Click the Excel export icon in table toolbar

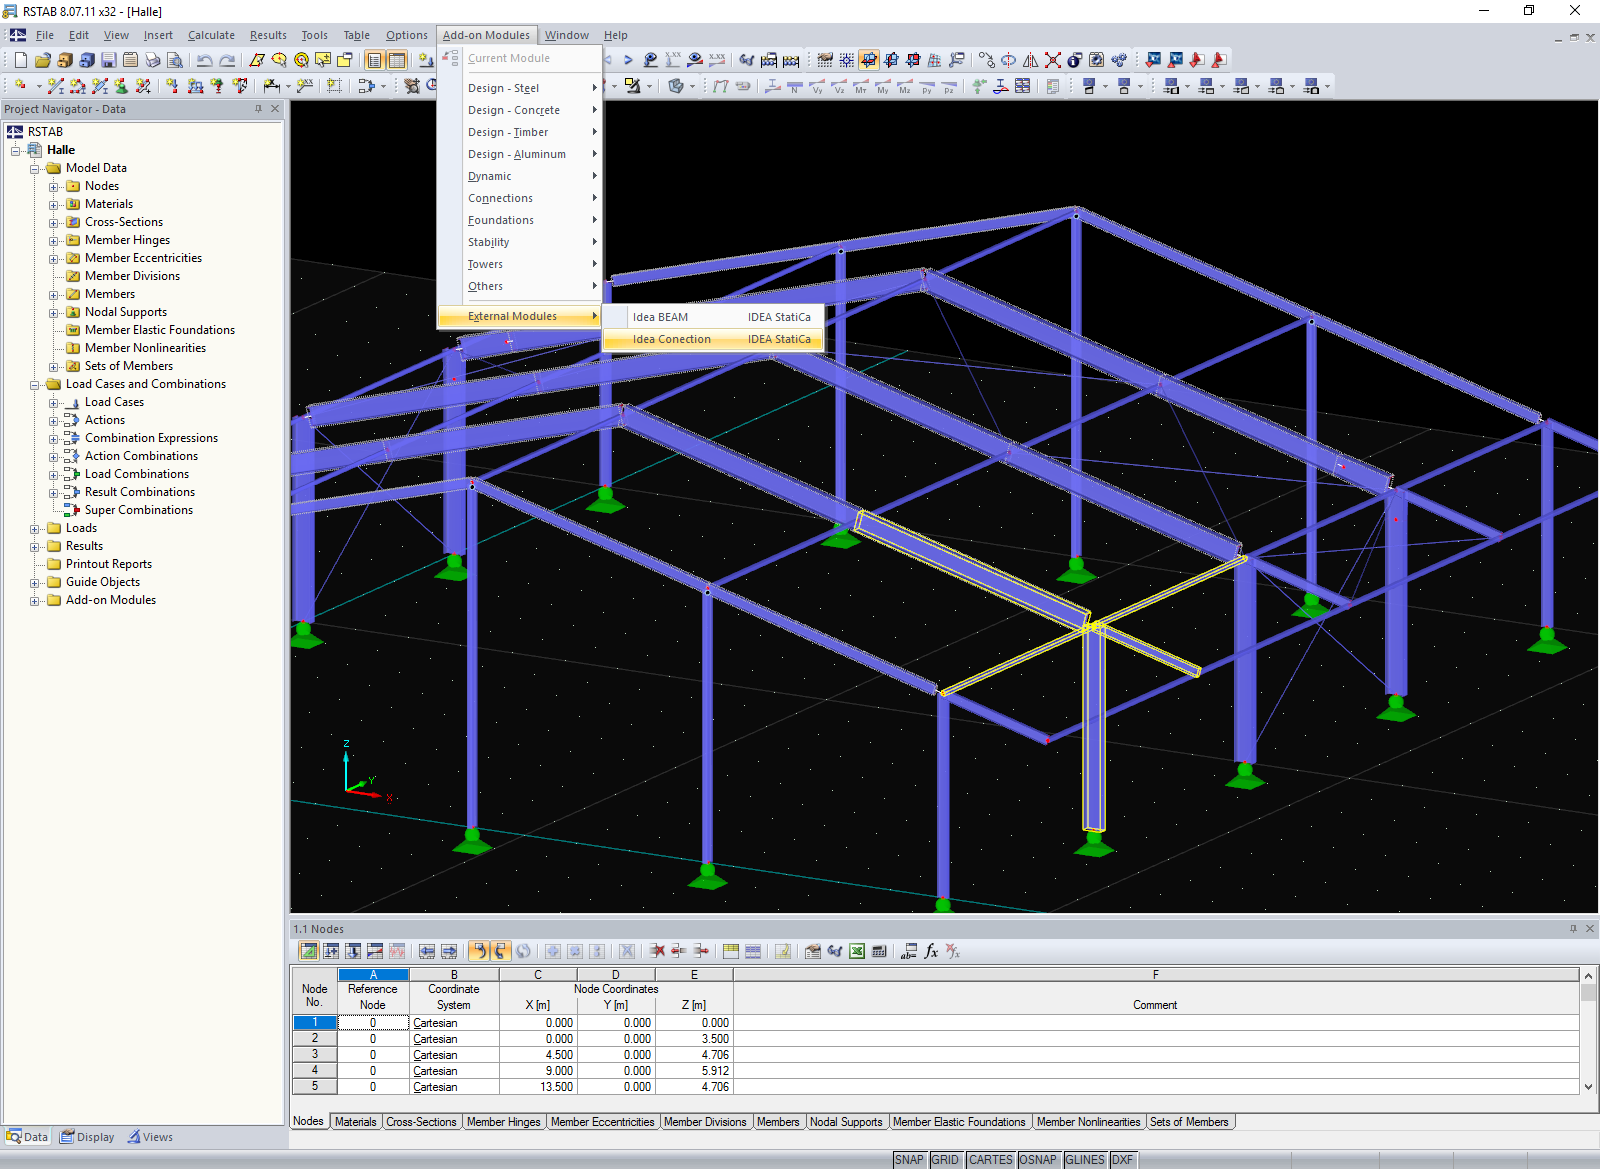pos(857,951)
